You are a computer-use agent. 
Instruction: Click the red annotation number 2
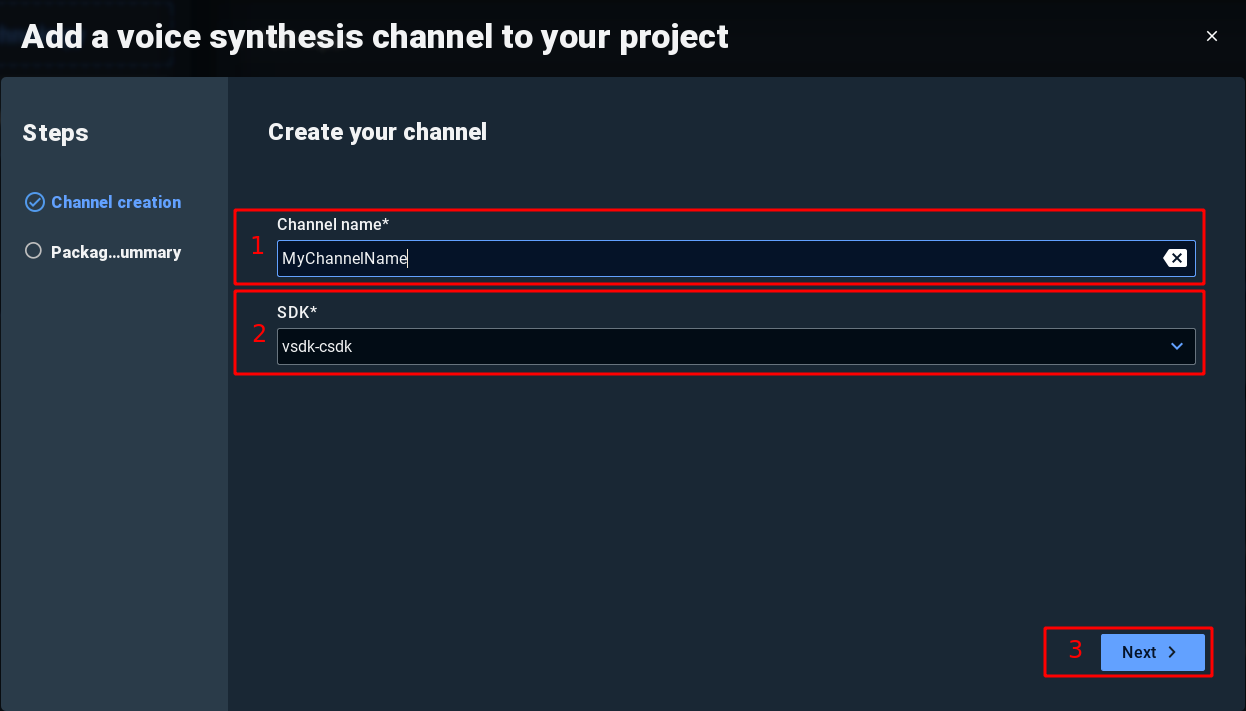(258, 334)
